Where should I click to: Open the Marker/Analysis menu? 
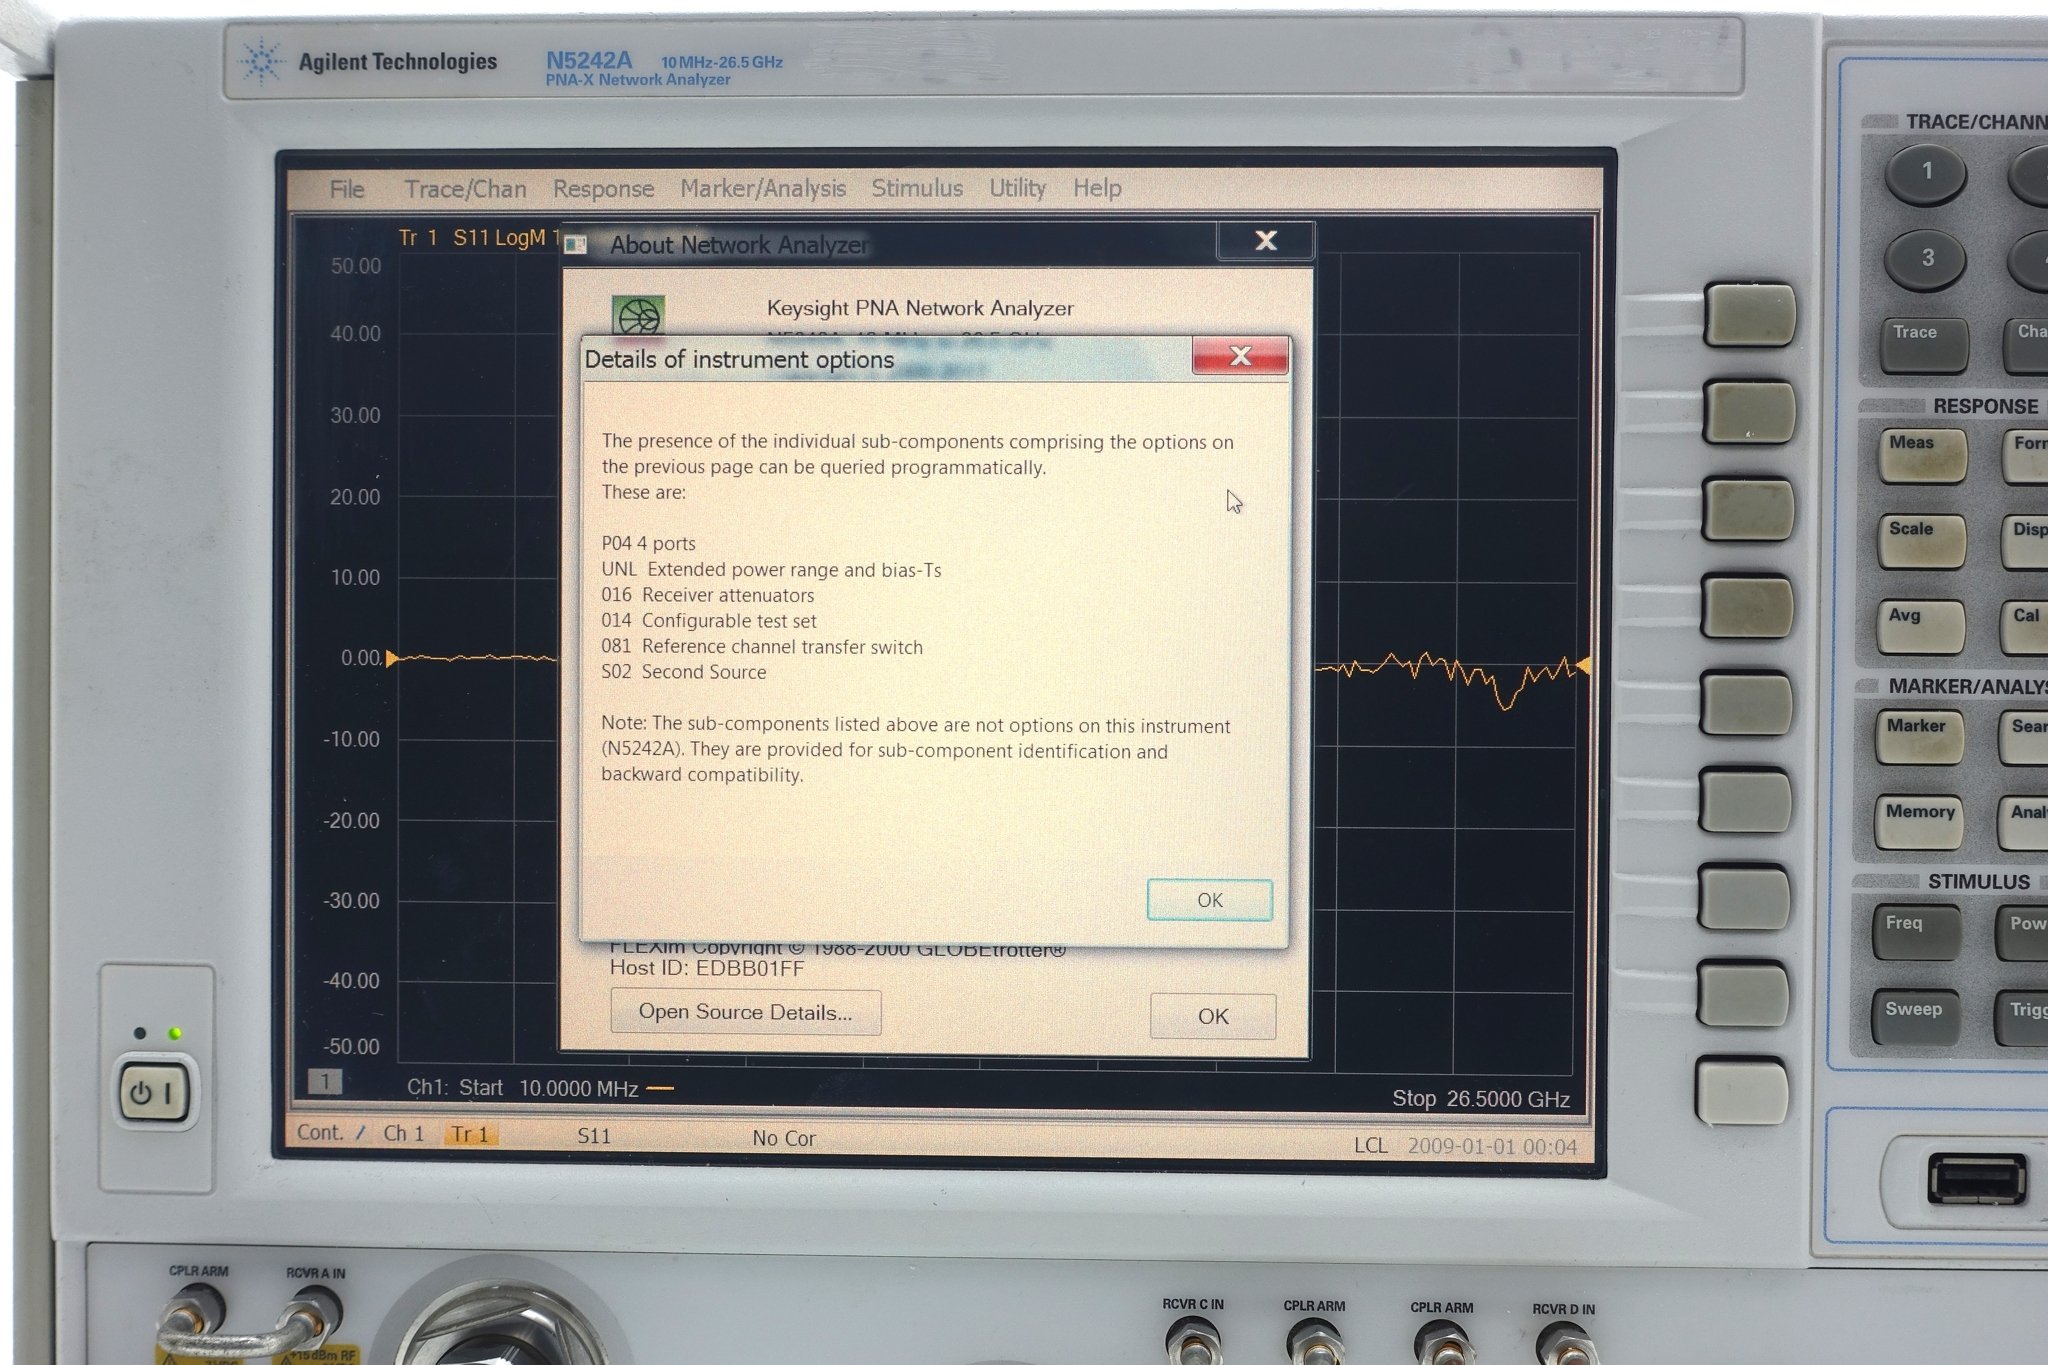coord(763,188)
